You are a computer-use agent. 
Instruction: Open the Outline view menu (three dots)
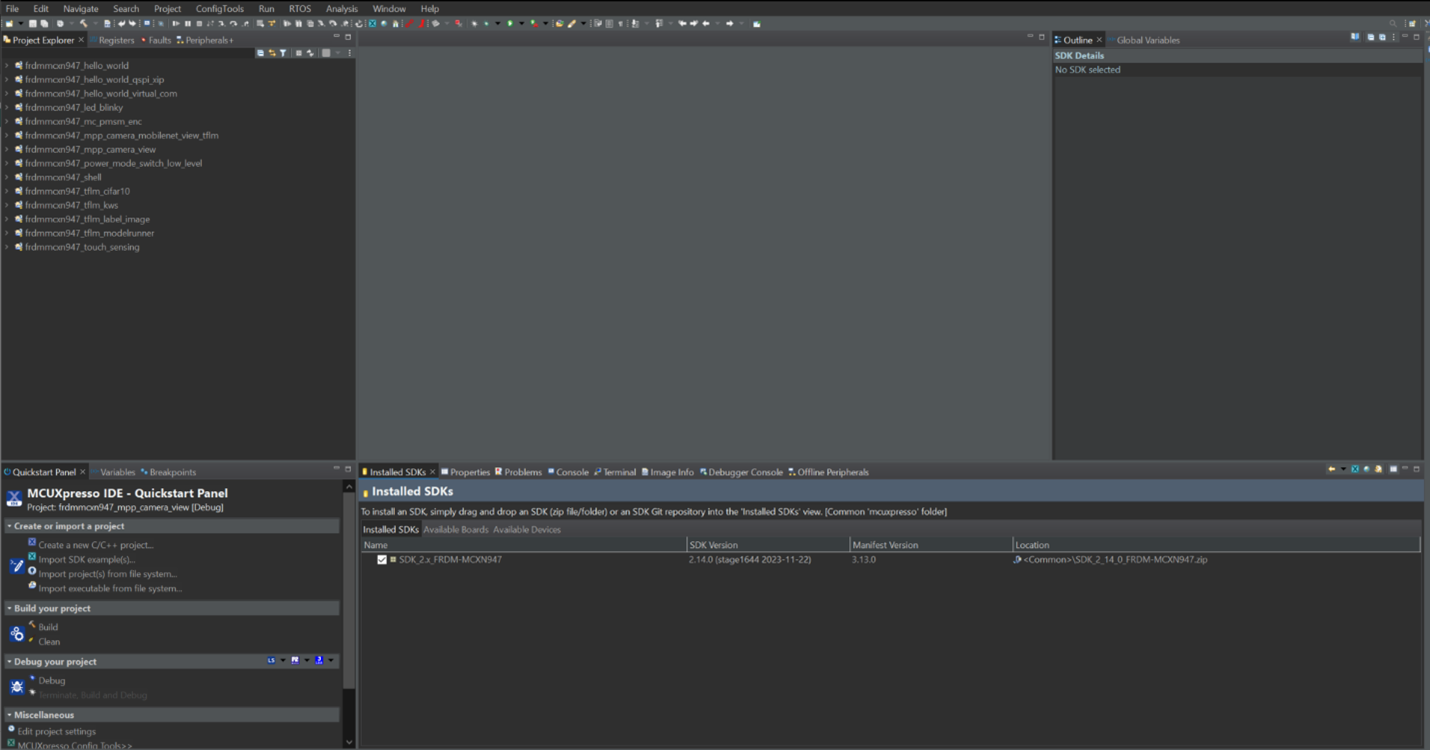click(1393, 37)
